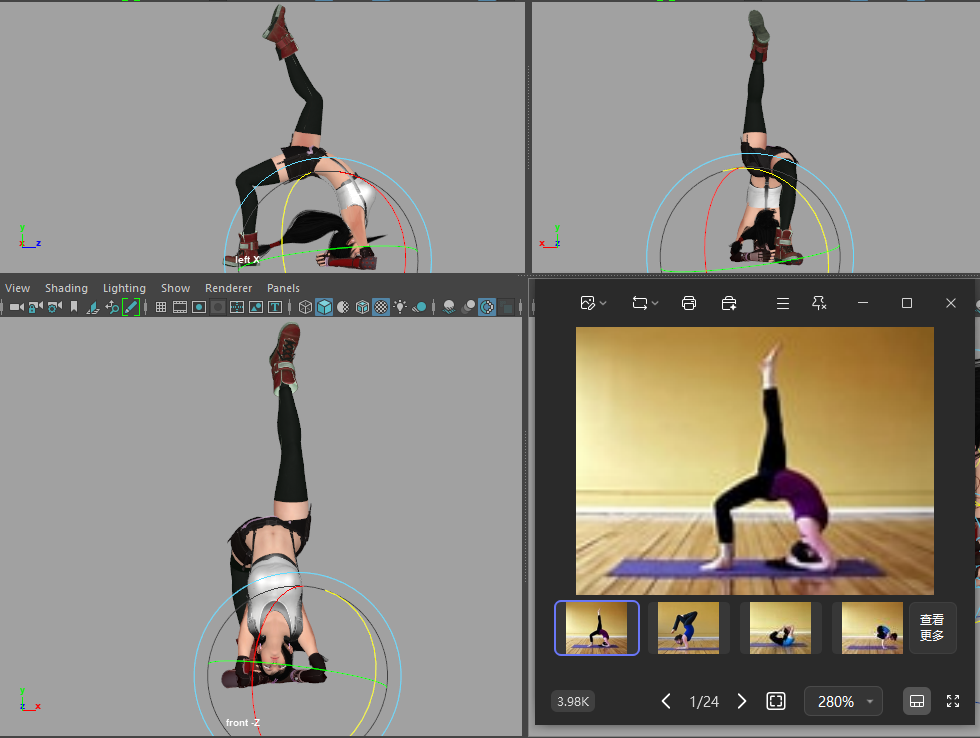Click the fit-to-window icon beside 1/24
The height and width of the screenshot is (738, 980).
pos(776,701)
